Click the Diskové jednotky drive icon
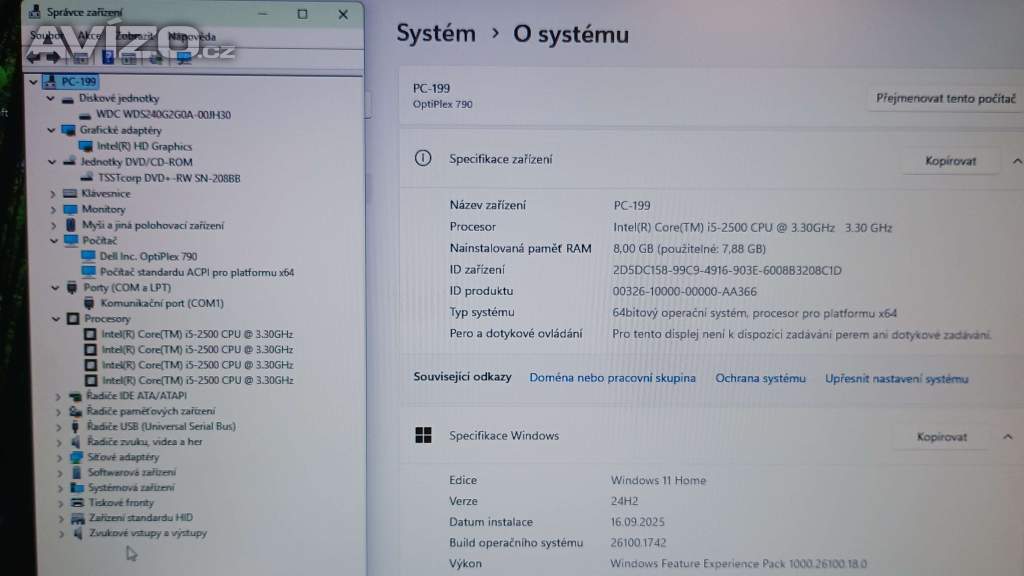Image resolution: width=1024 pixels, height=576 pixels. pos(68,99)
